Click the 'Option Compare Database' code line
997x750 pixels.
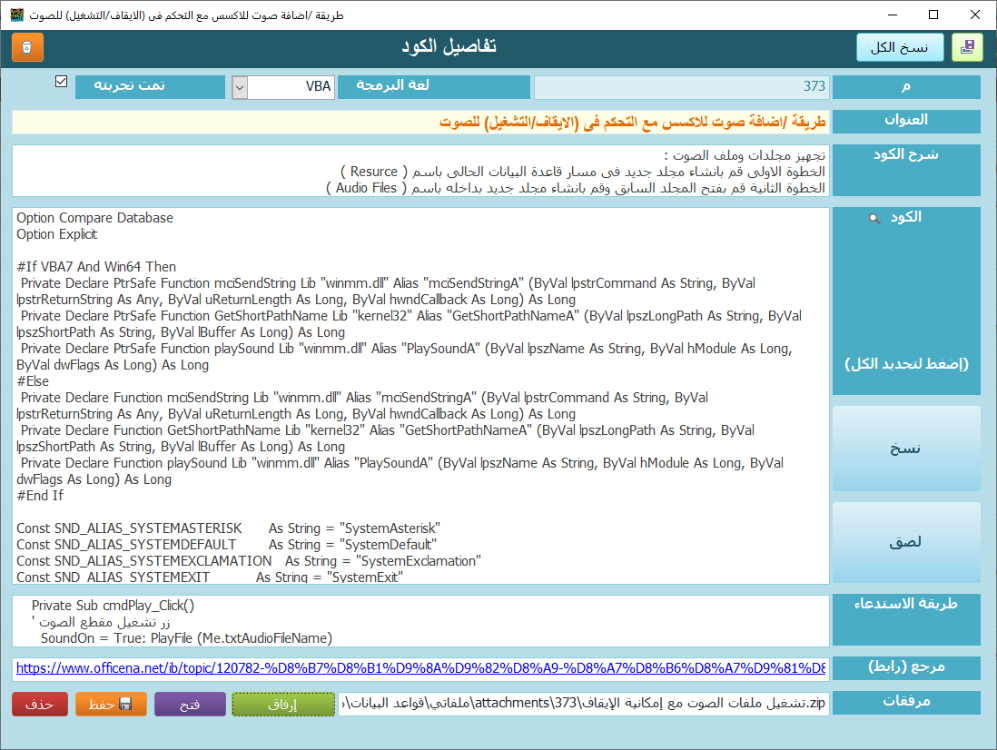[95, 218]
